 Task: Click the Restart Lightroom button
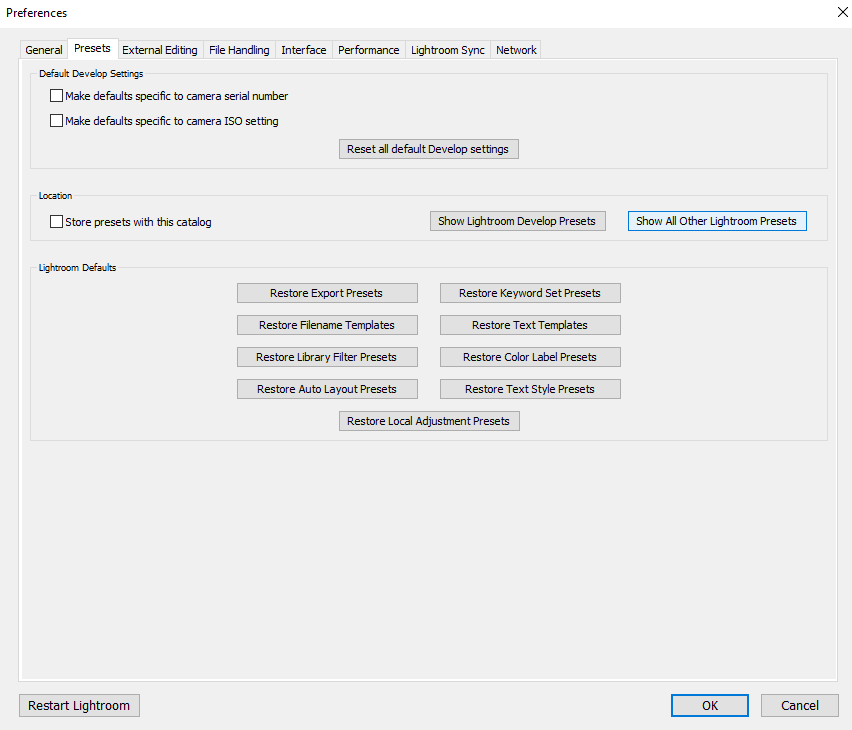(x=79, y=706)
